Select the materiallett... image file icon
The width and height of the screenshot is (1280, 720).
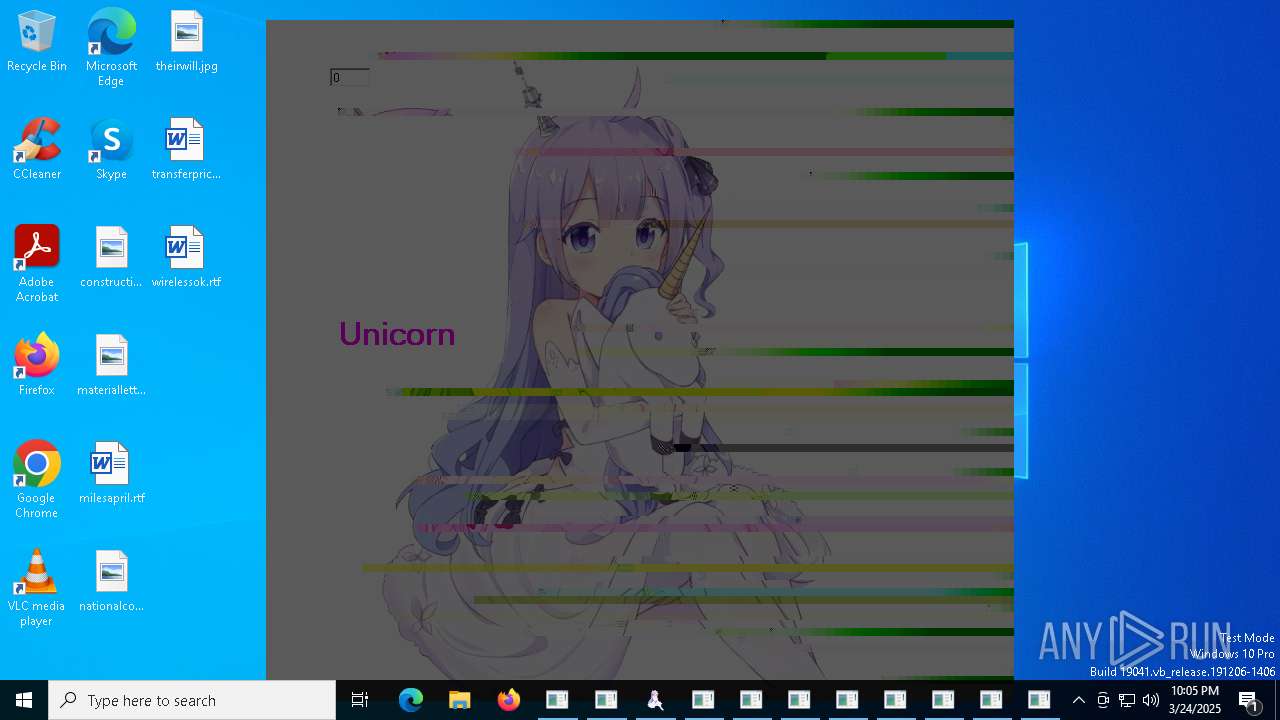(111, 366)
